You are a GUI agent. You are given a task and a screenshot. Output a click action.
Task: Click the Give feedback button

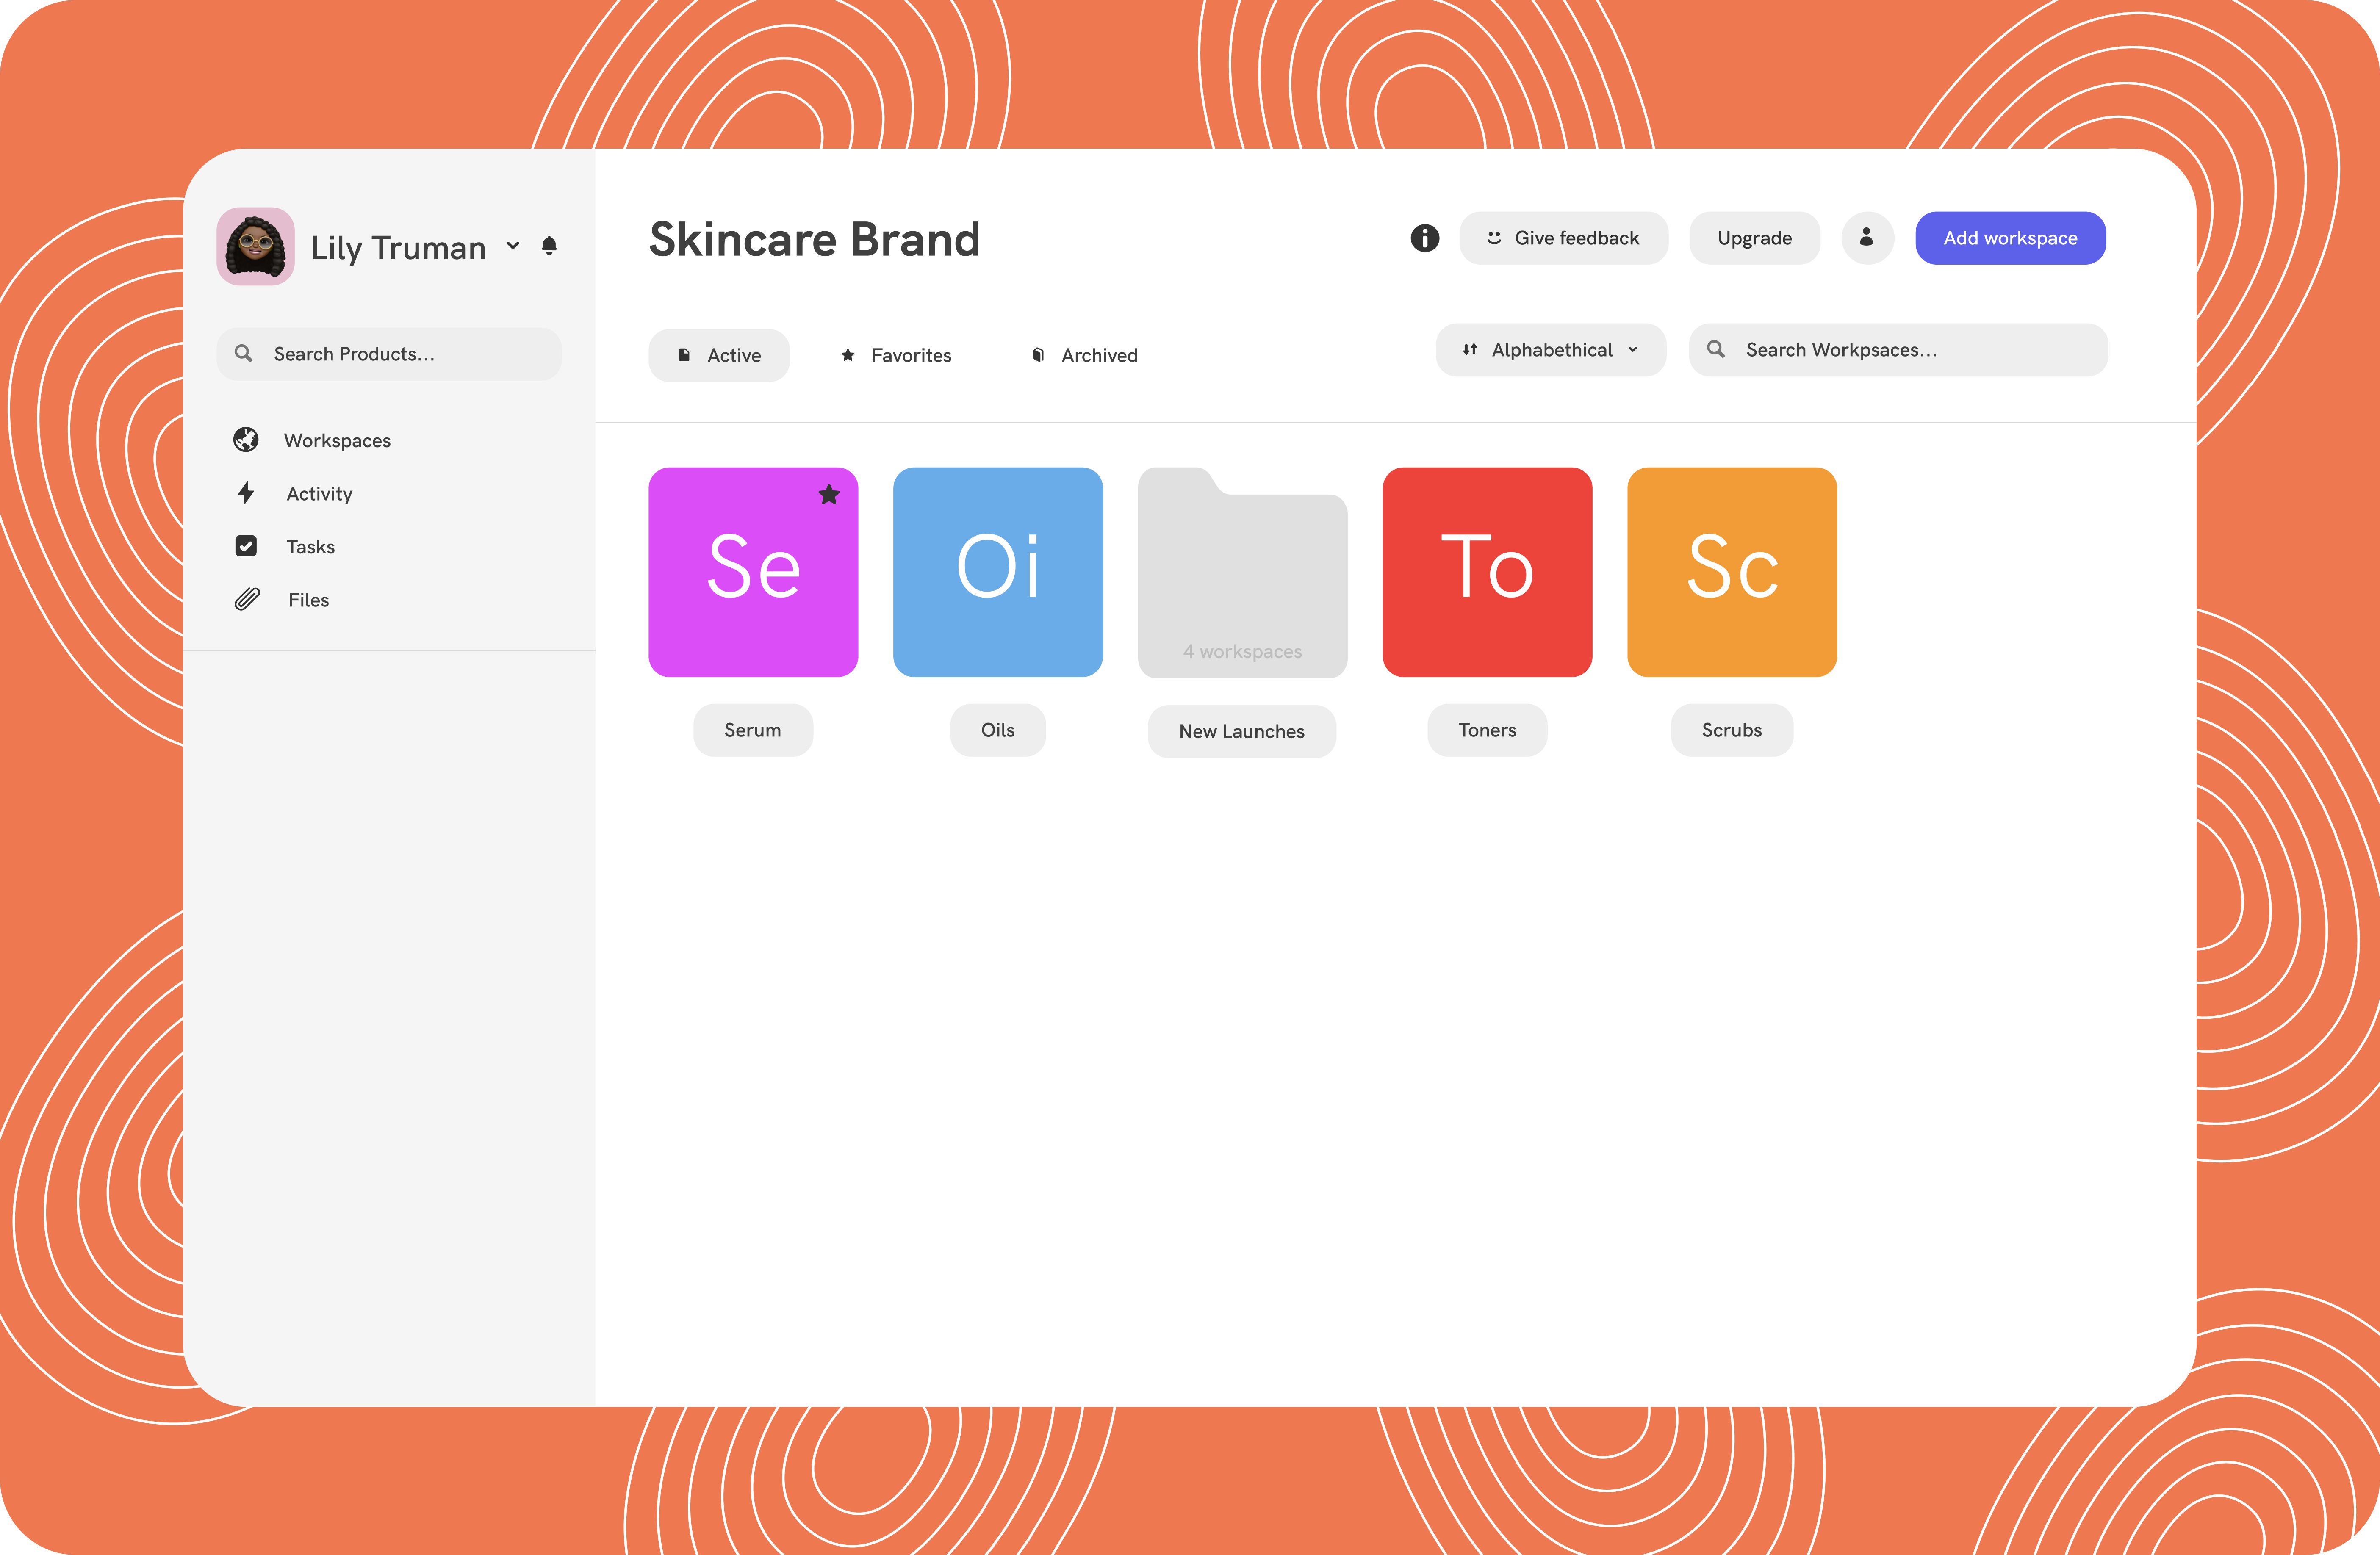1563,238
